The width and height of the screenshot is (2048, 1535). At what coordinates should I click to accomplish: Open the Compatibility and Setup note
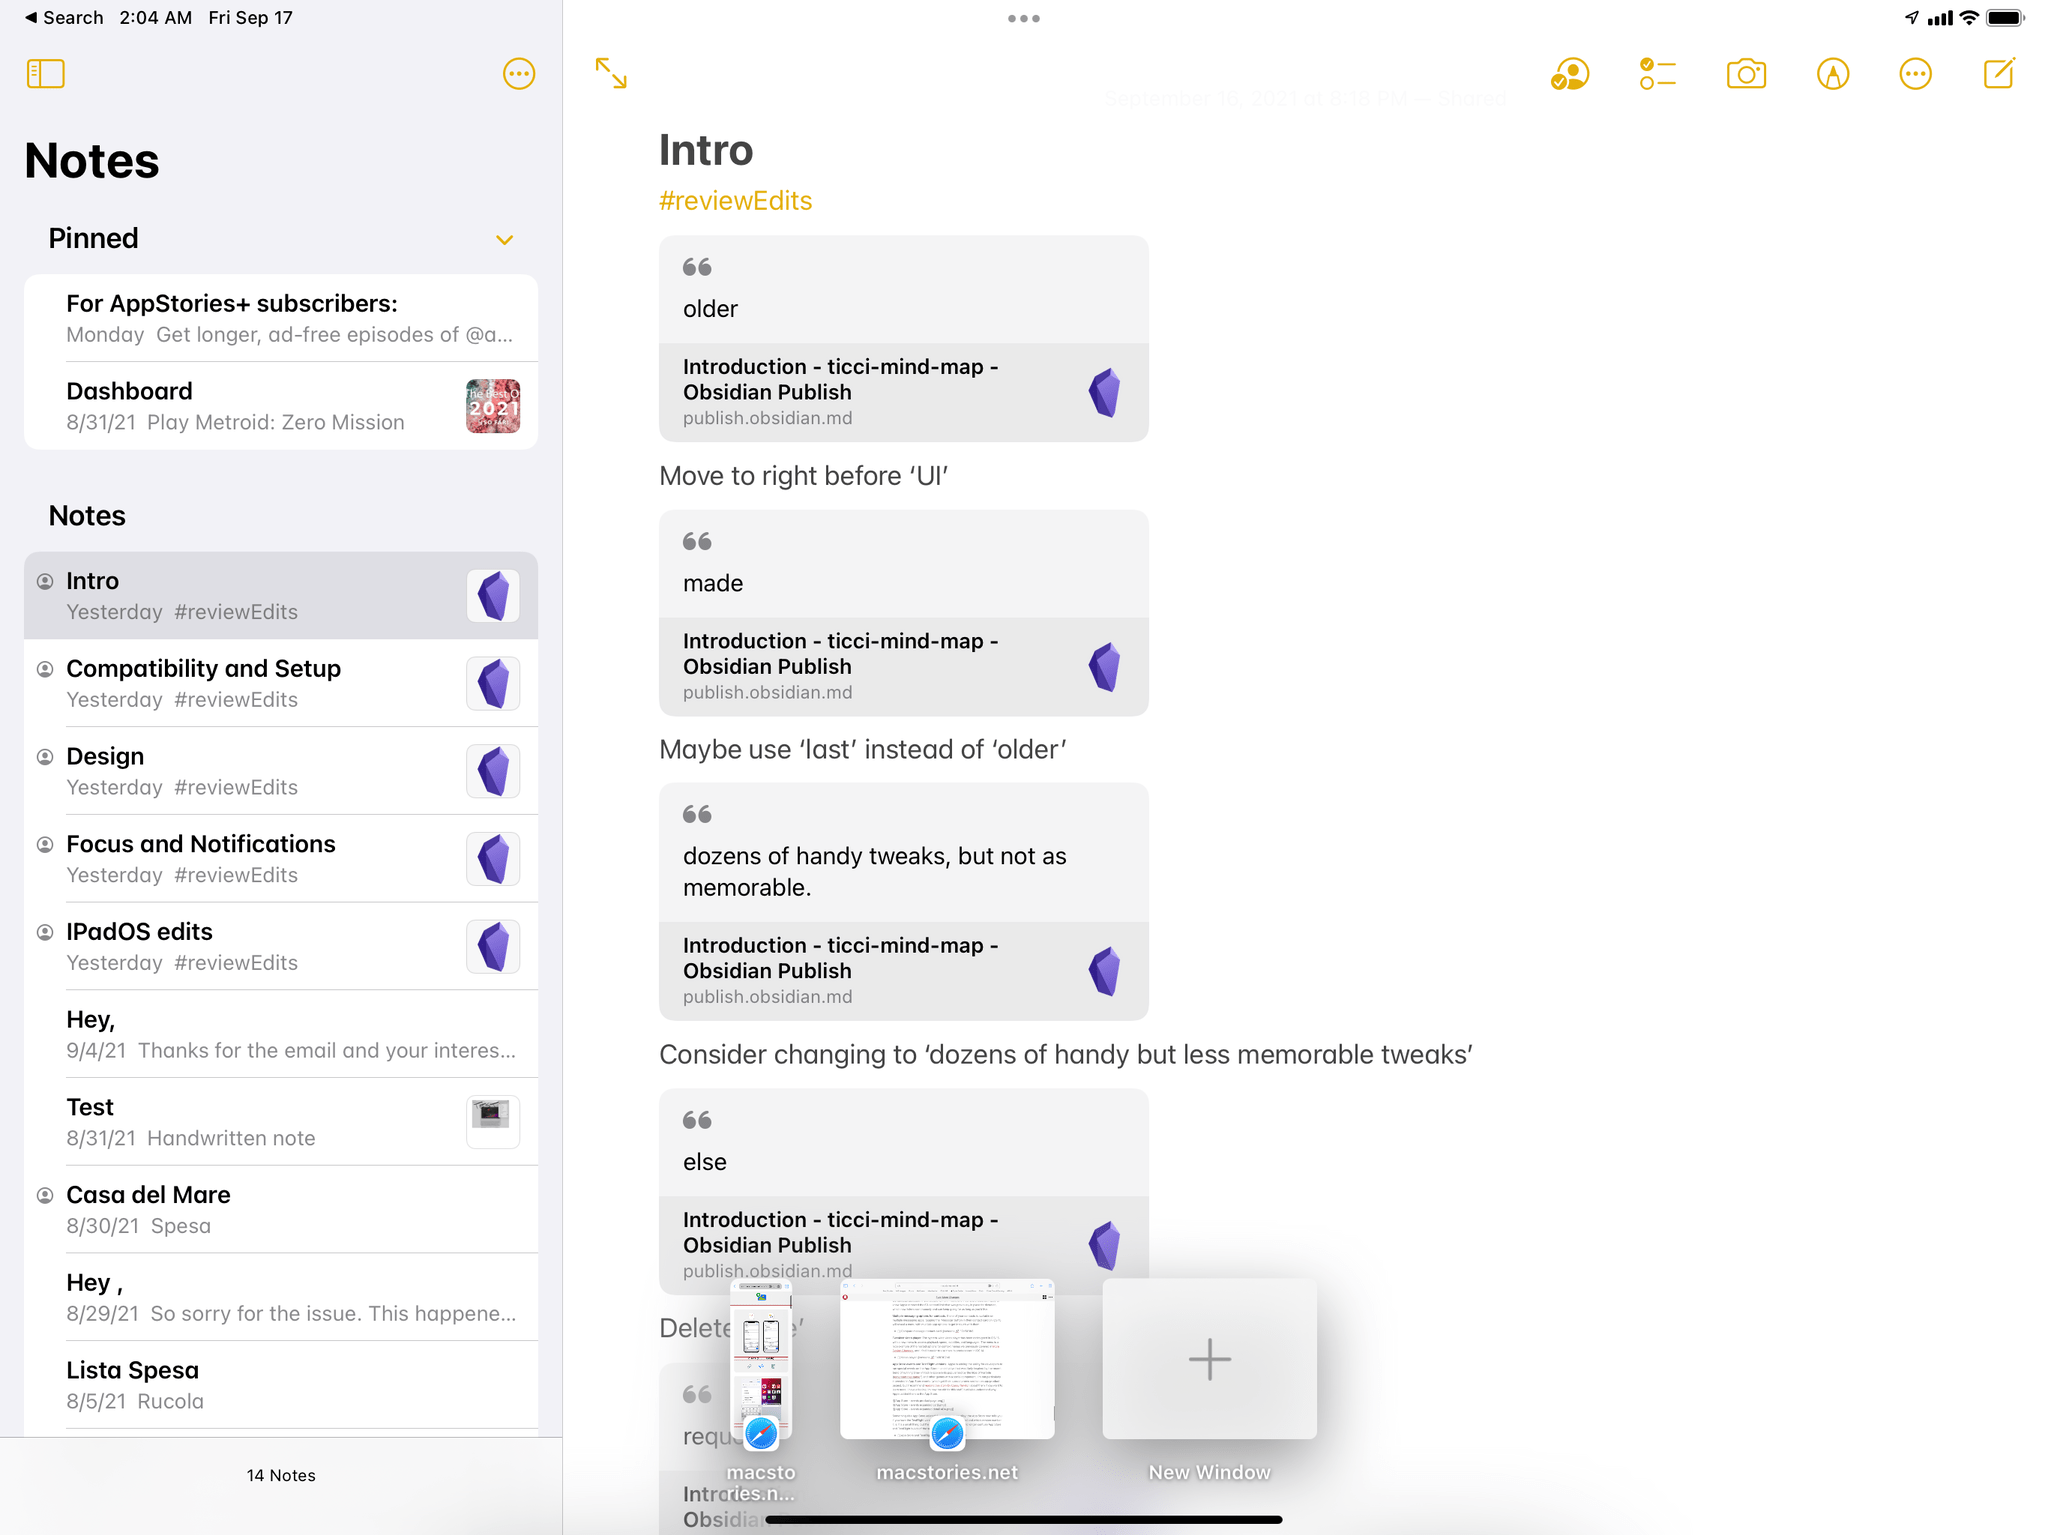tap(281, 683)
